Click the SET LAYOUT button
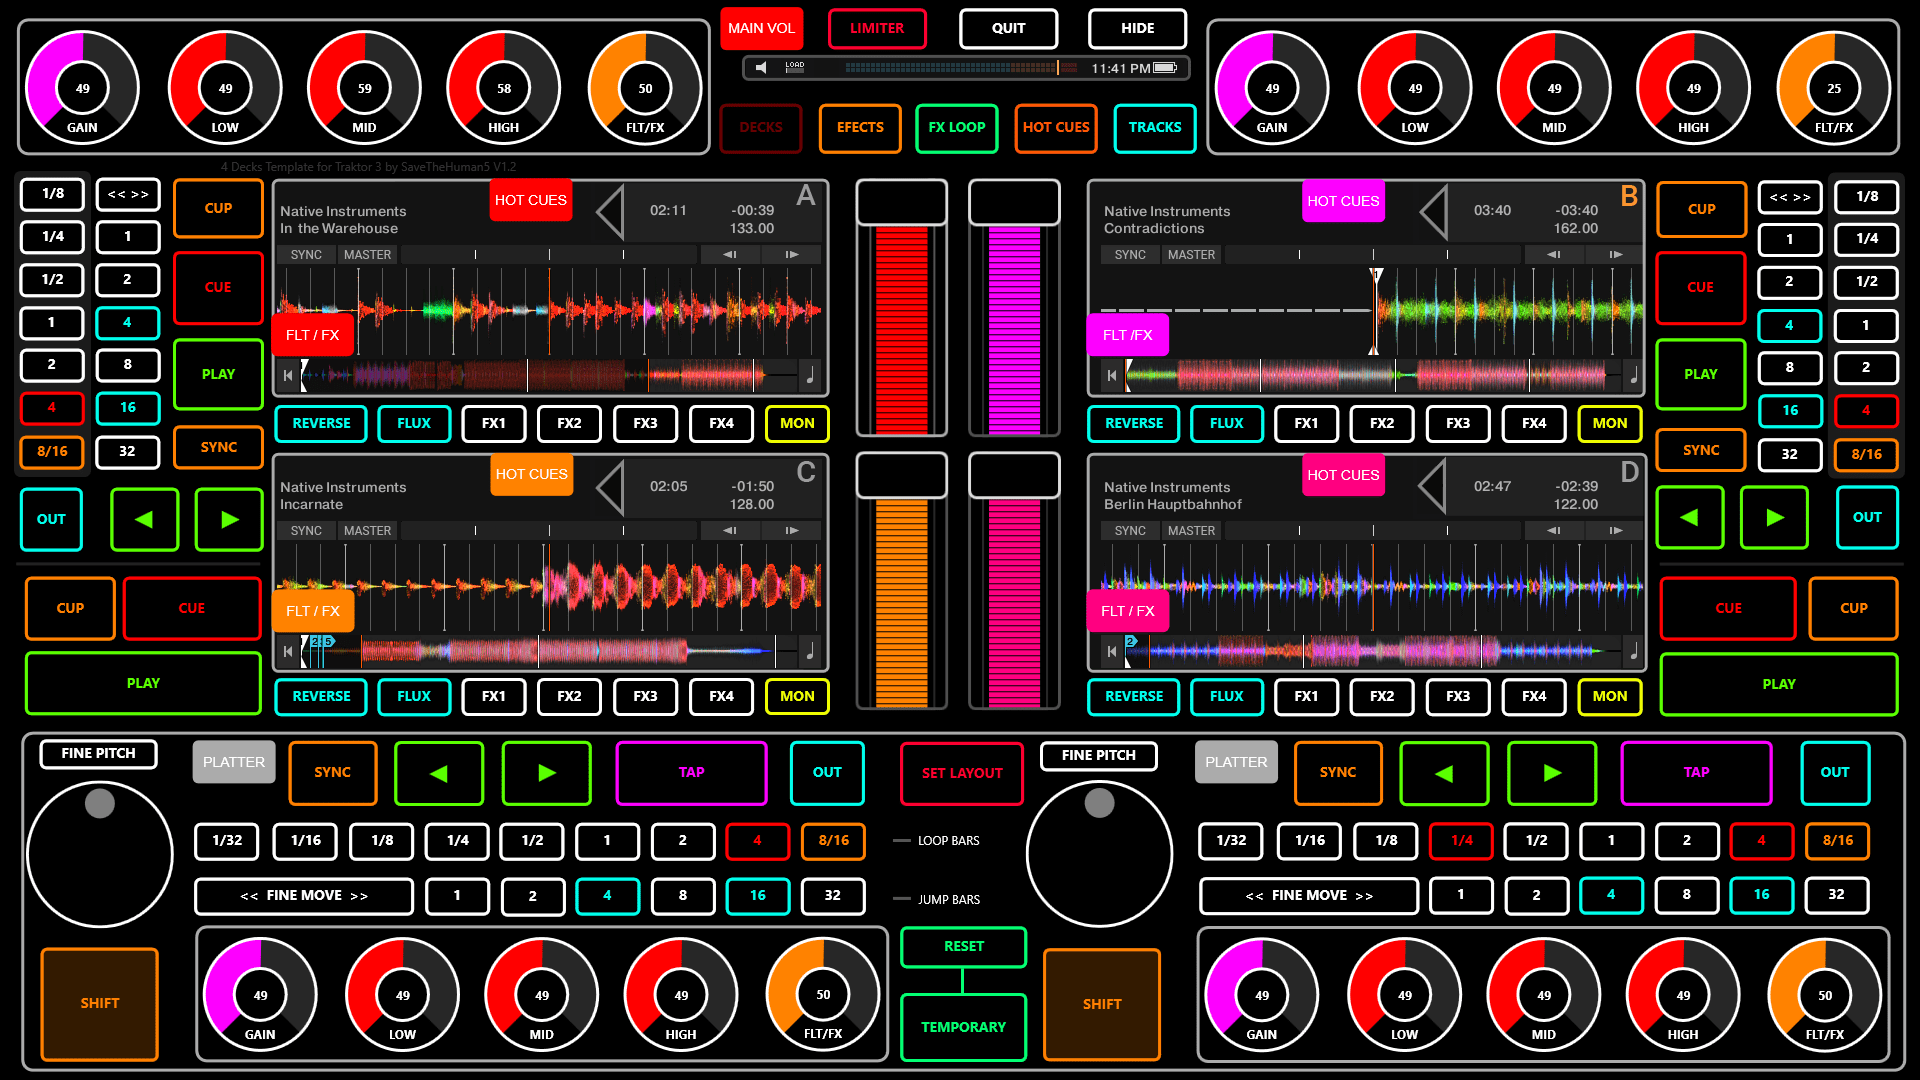Image resolution: width=1920 pixels, height=1080 pixels. (x=962, y=773)
